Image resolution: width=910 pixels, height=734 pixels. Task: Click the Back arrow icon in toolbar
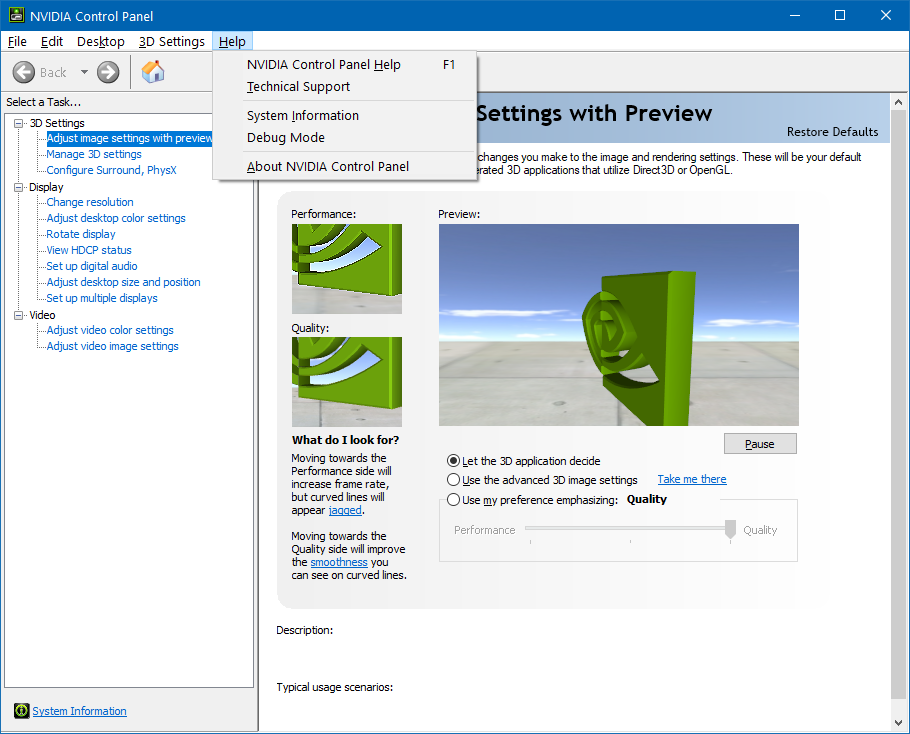click(24, 73)
